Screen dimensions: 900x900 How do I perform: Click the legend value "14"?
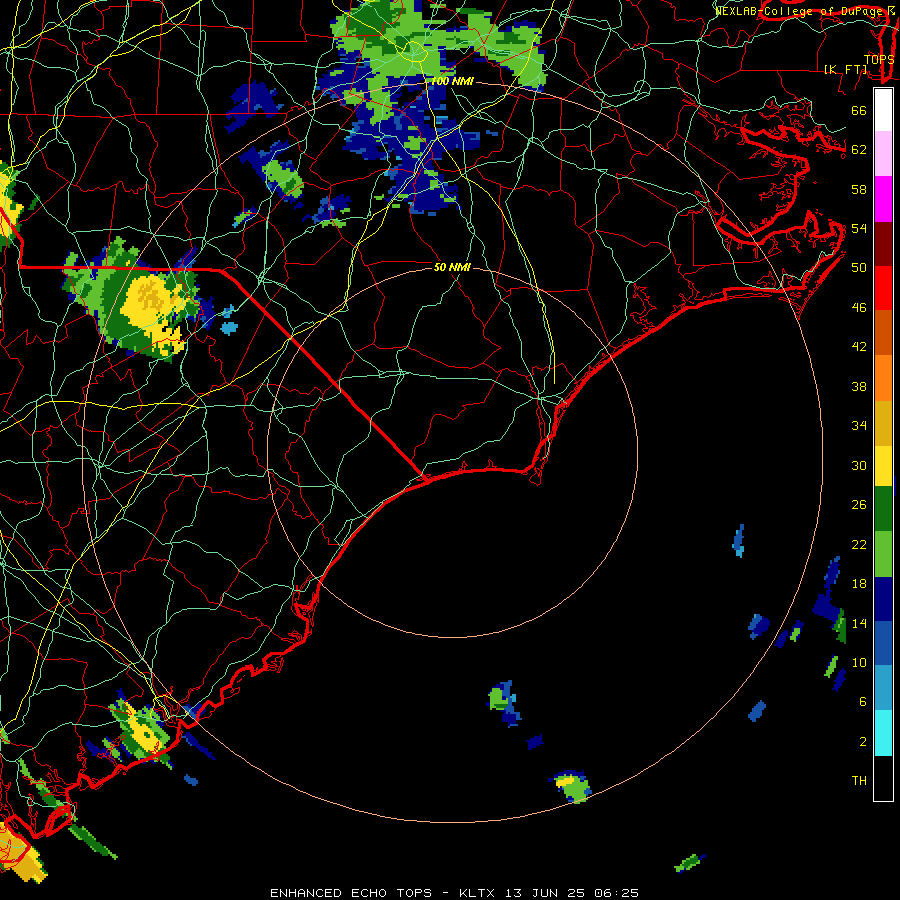tap(859, 623)
